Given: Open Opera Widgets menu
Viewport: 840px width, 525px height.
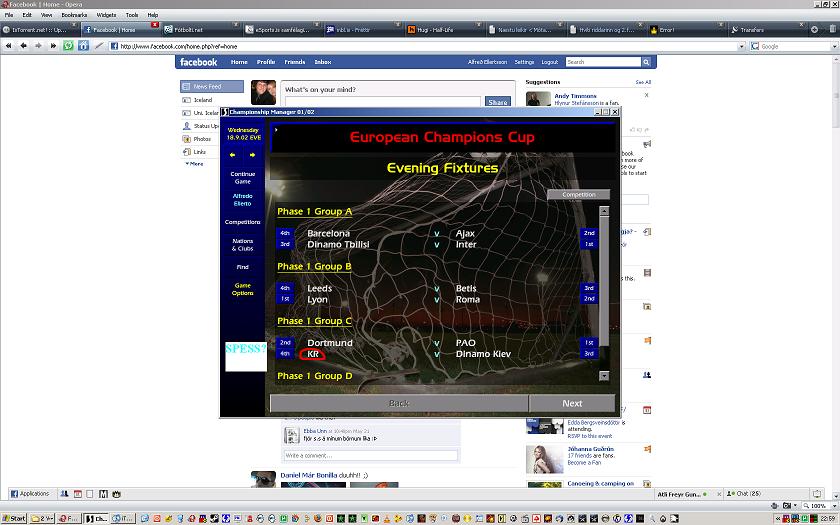Looking at the screenshot, I should click(x=106, y=15).
